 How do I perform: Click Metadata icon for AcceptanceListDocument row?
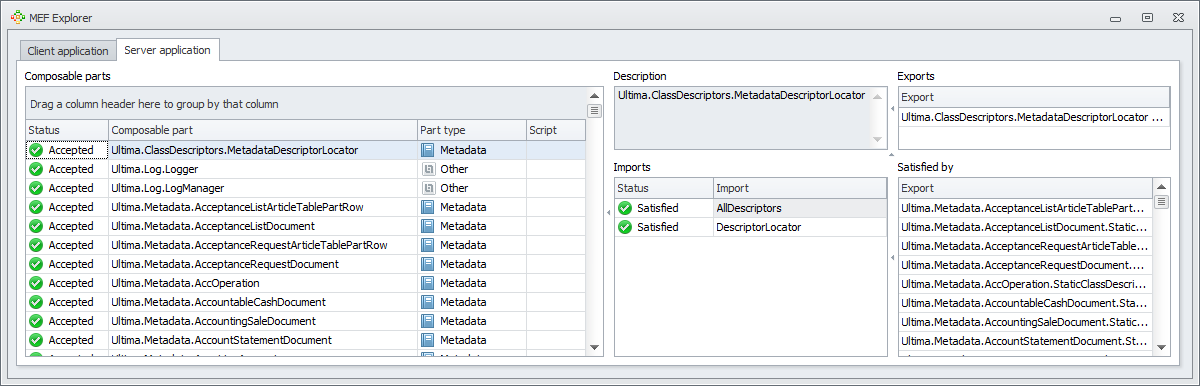point(428,226)
